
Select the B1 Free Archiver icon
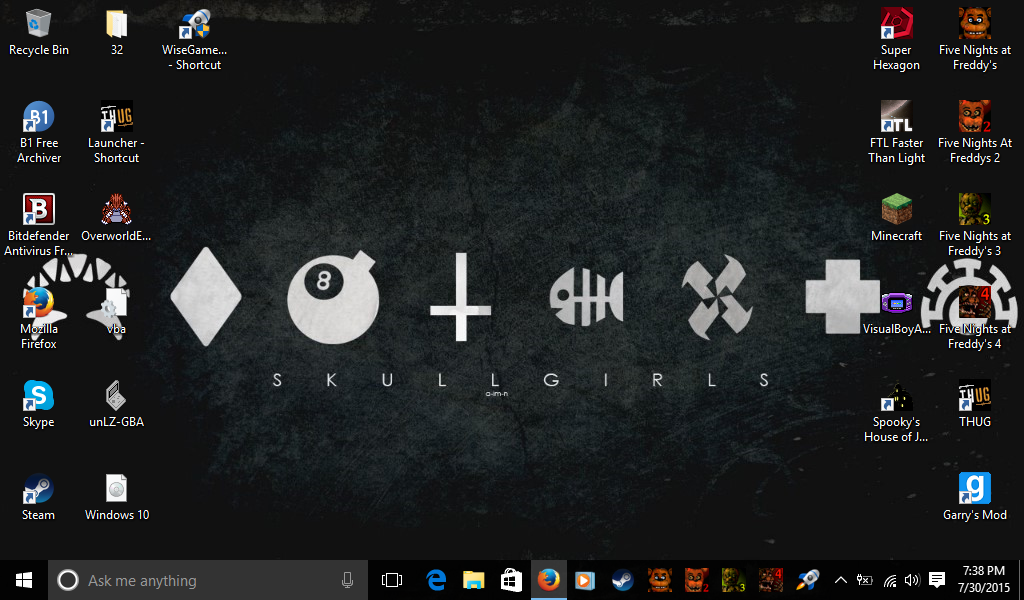coord(39,133)
